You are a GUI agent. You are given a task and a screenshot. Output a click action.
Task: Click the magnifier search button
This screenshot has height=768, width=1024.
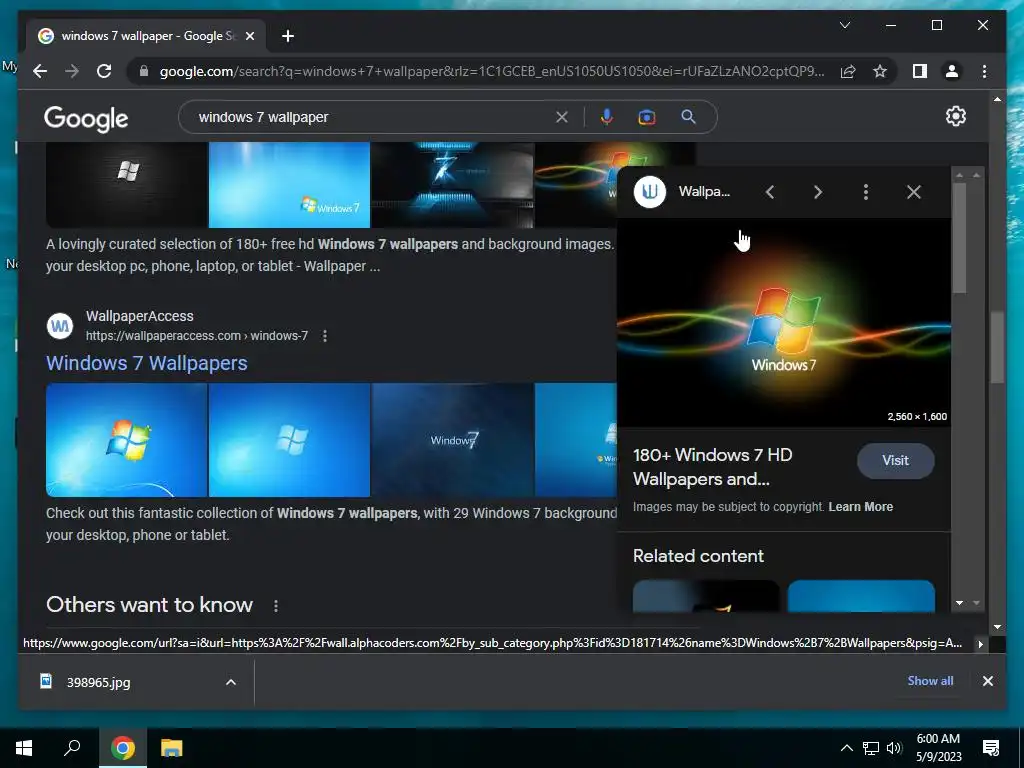tap(688, 118)
